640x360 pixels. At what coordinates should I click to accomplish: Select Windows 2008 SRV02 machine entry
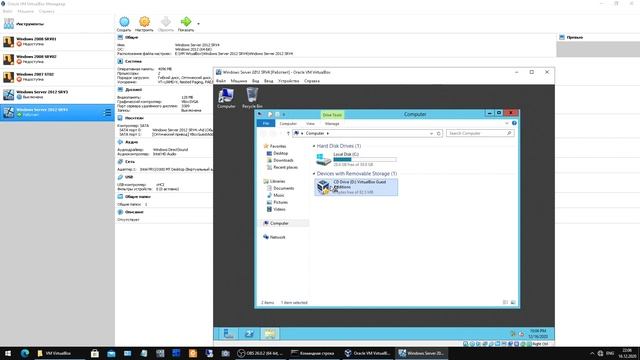tap(57, 59)
